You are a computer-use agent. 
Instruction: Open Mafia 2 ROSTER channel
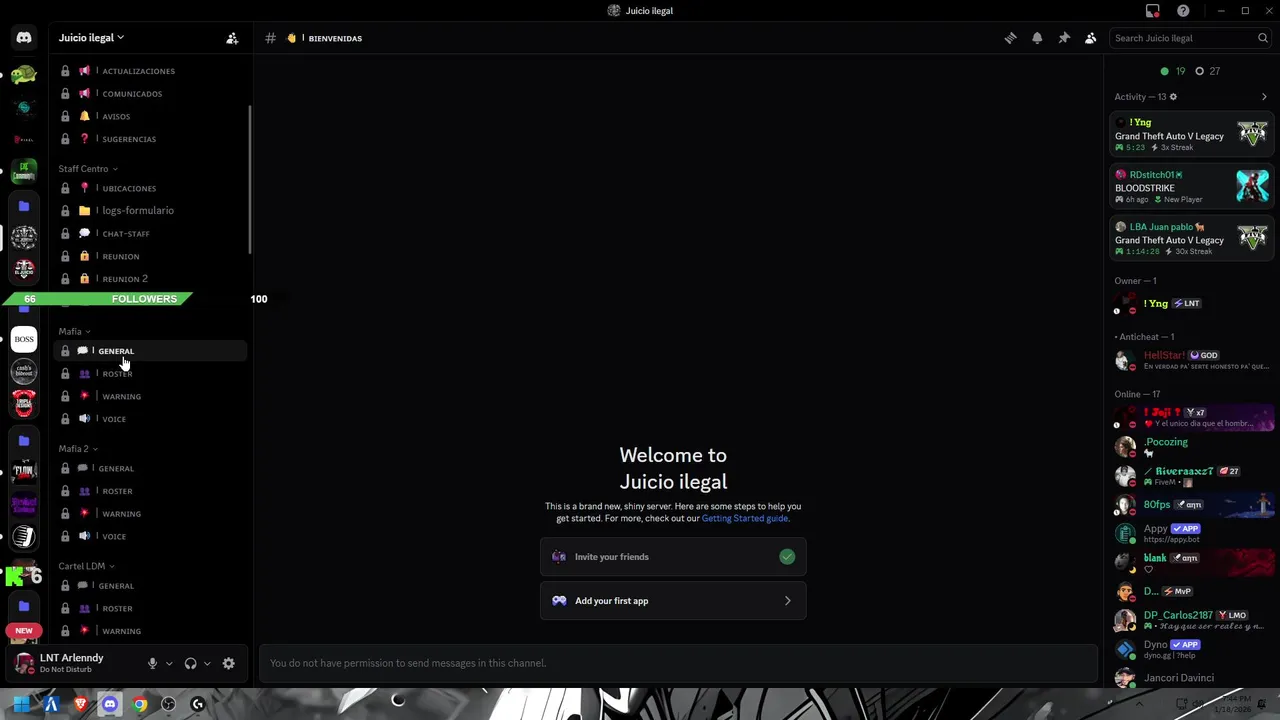150,491
